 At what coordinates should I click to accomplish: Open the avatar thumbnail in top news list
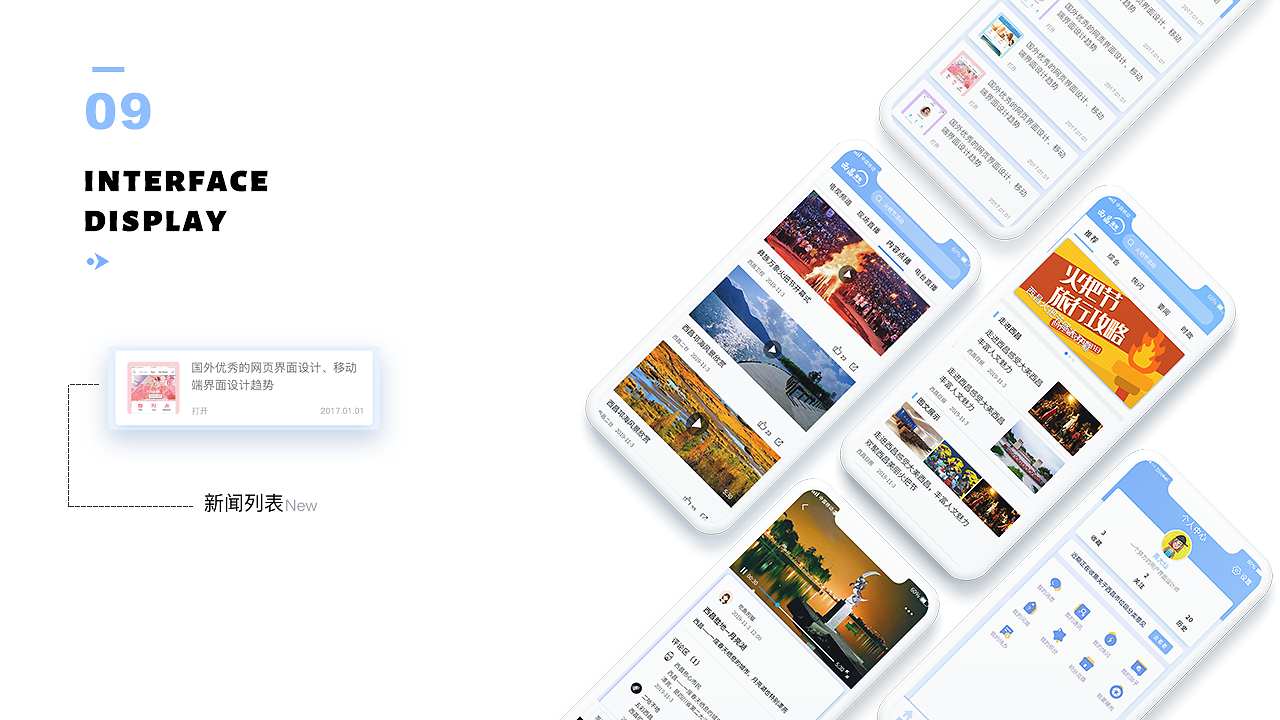tap(924, 112)
